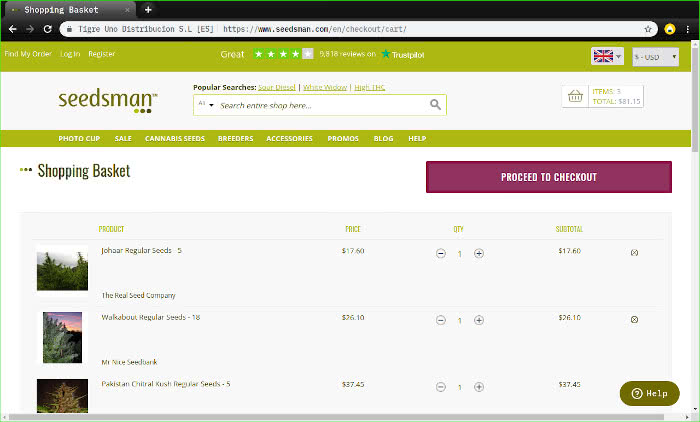The height and width of the screenshot is (422, 700).
Task: Decrease quantity of Pakistan Chitral Kush seeds
Action: tap(441, 387)
